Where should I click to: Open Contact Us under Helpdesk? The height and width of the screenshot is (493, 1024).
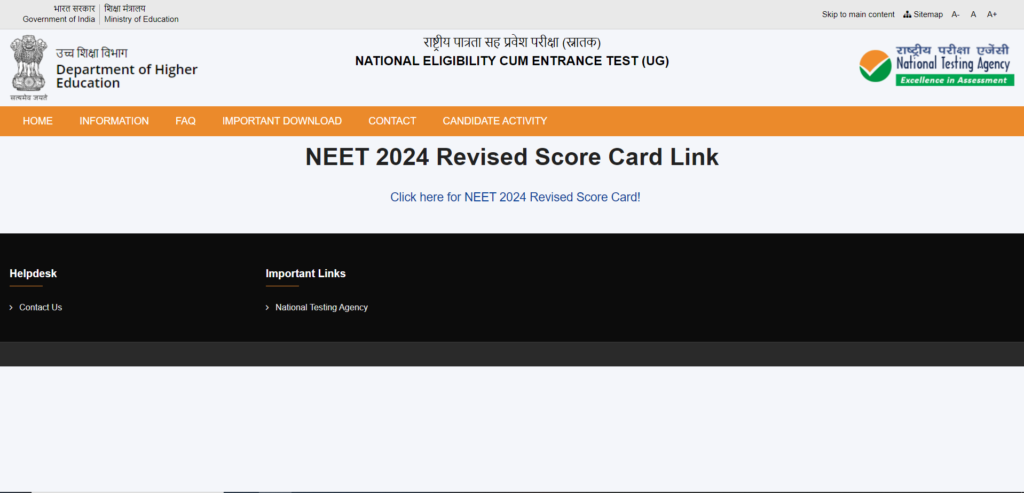[x=40, y=307]
